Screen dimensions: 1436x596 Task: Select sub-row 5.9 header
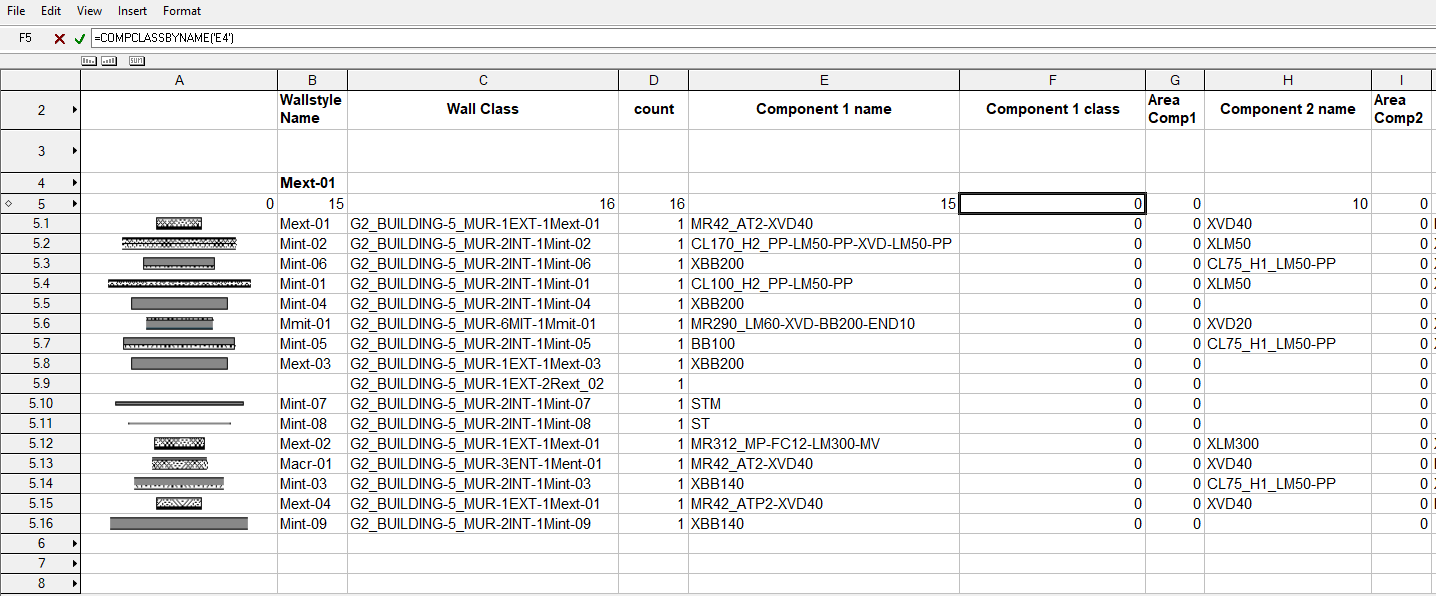click(x=40, y=383)
